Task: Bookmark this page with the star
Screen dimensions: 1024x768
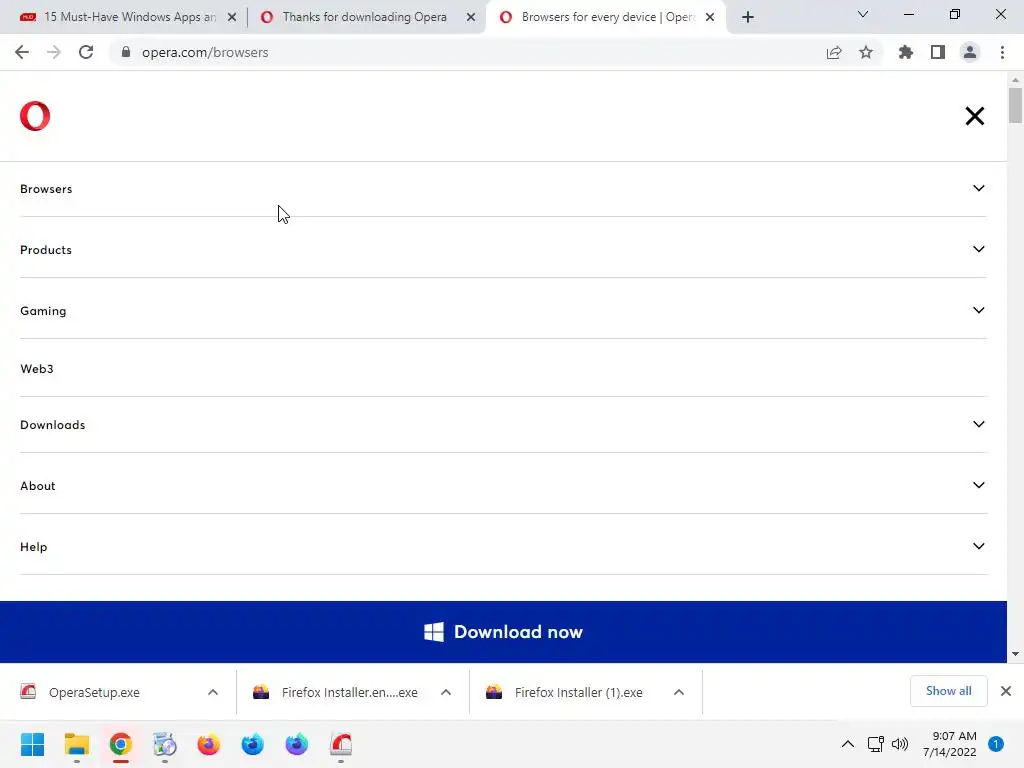Action: click(866, 52)
